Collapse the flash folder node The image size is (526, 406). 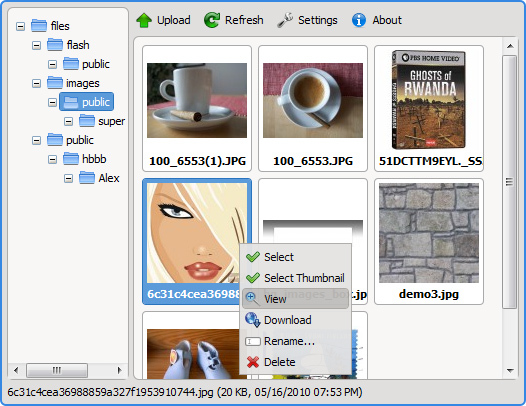tap(37, 45)
